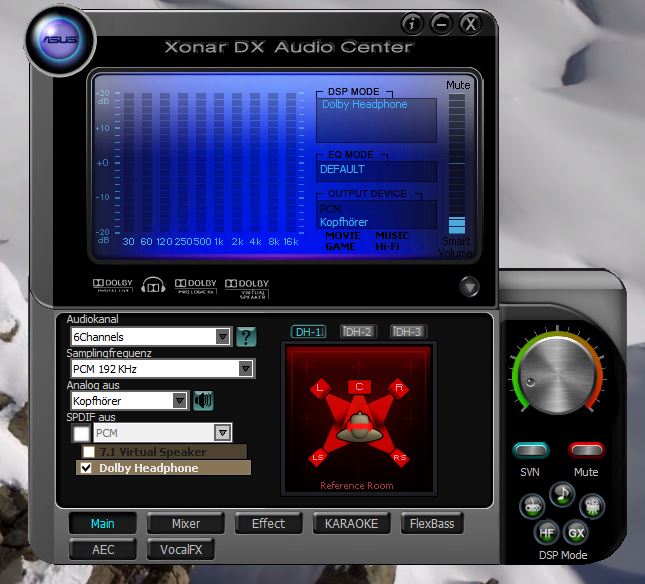Click the 16k equalizer band

pyautogui.click(x=291, y=163)
